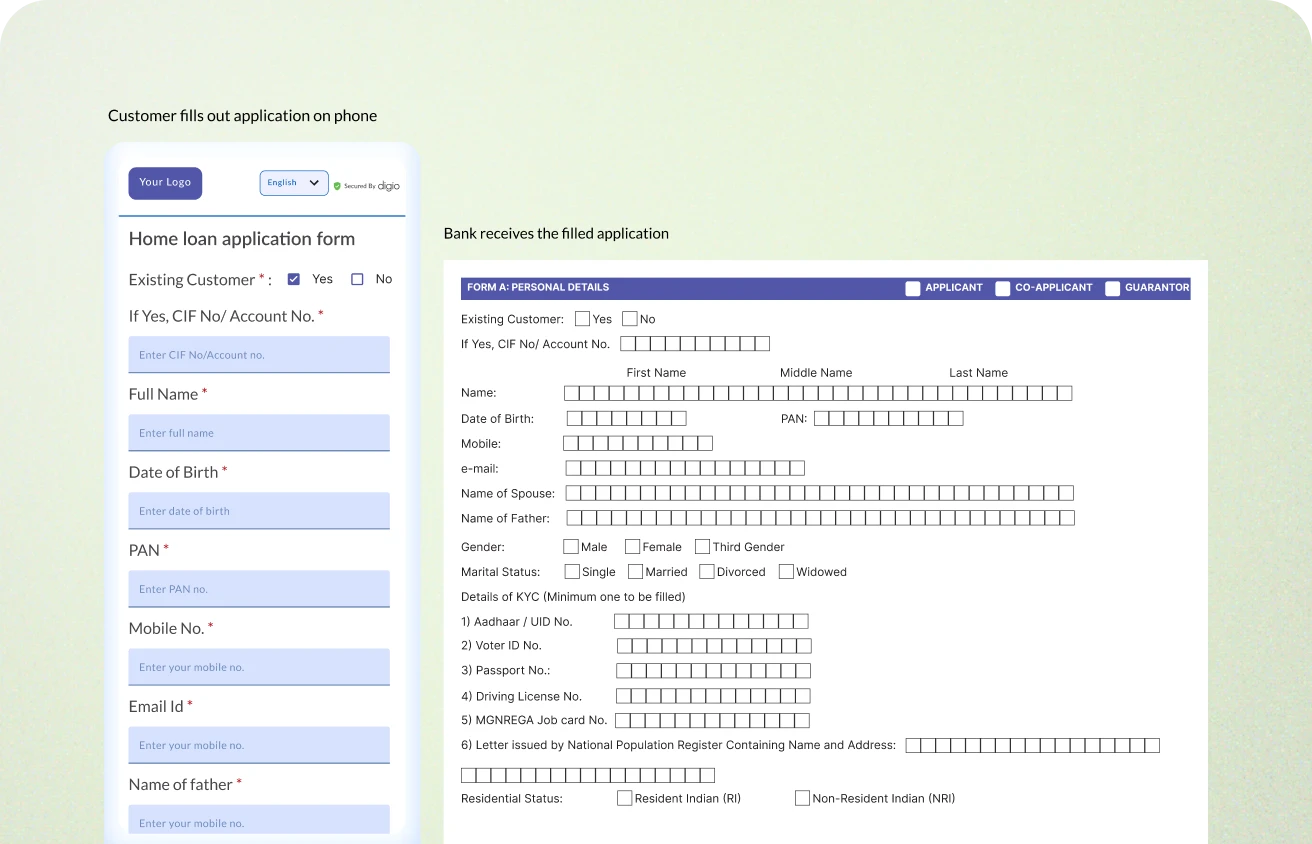Mark the Widowed marital status checkbox
Screen dimensions: 1312x844
(x=786, y=572)
